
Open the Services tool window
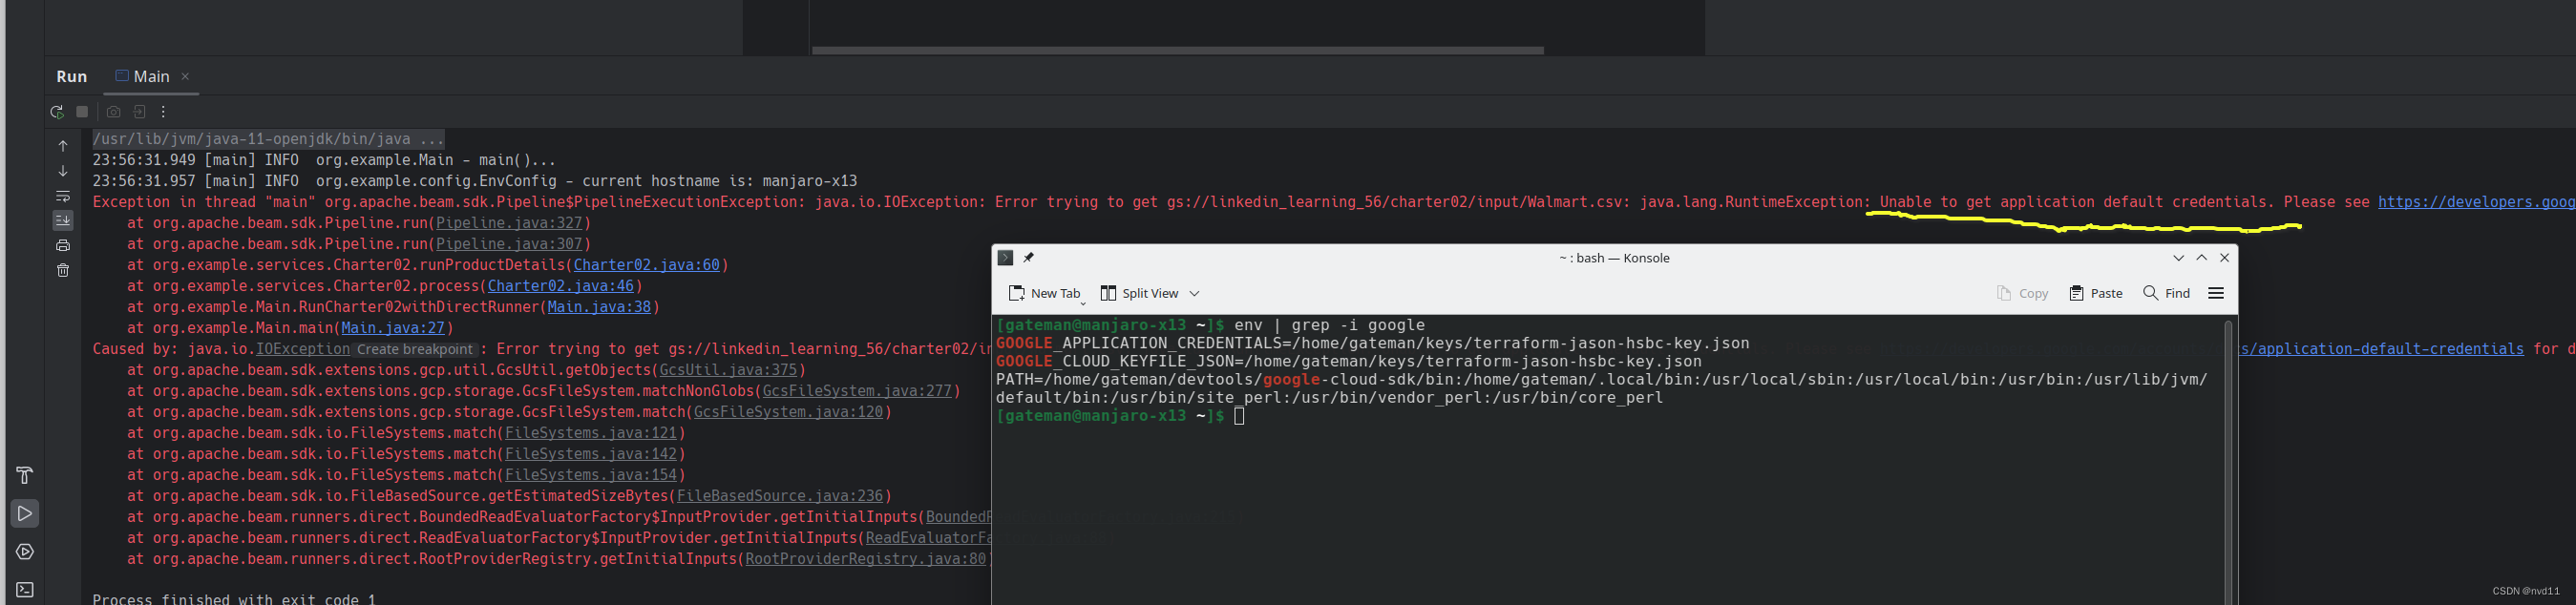coord(25,552)
